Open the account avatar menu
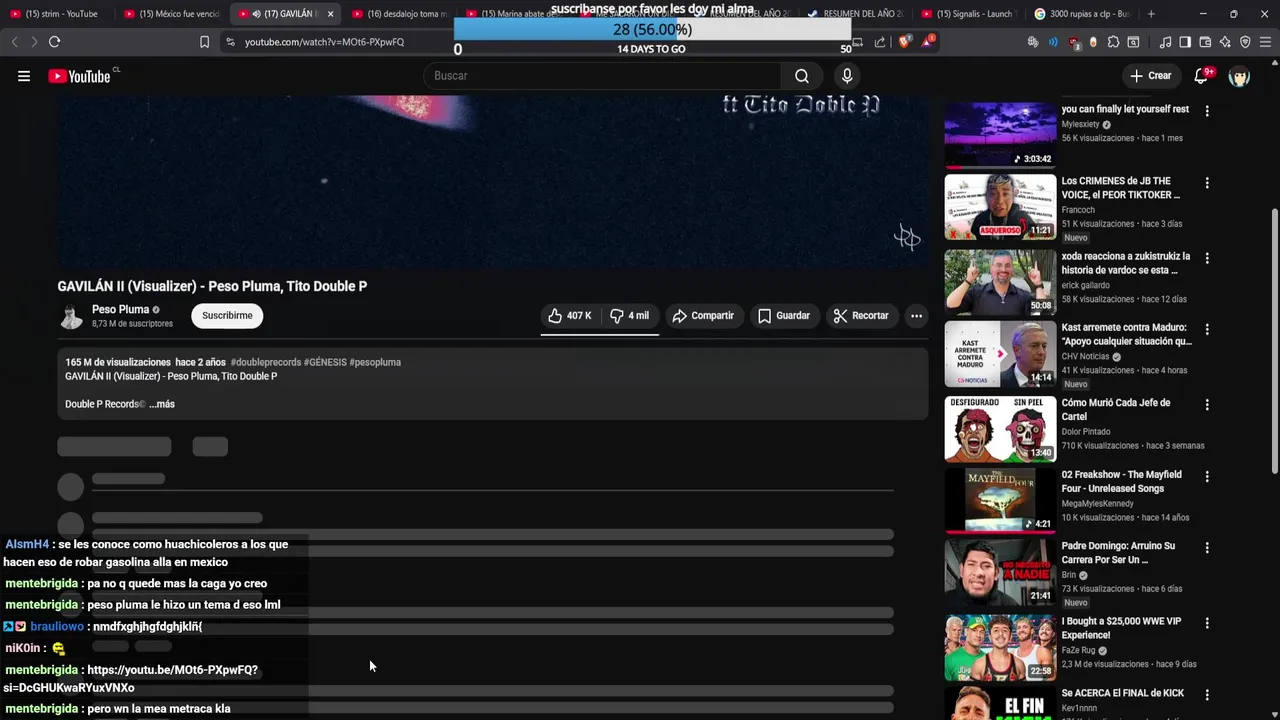Screen dimensions: 1280x720 click(x=1239, y=76)
